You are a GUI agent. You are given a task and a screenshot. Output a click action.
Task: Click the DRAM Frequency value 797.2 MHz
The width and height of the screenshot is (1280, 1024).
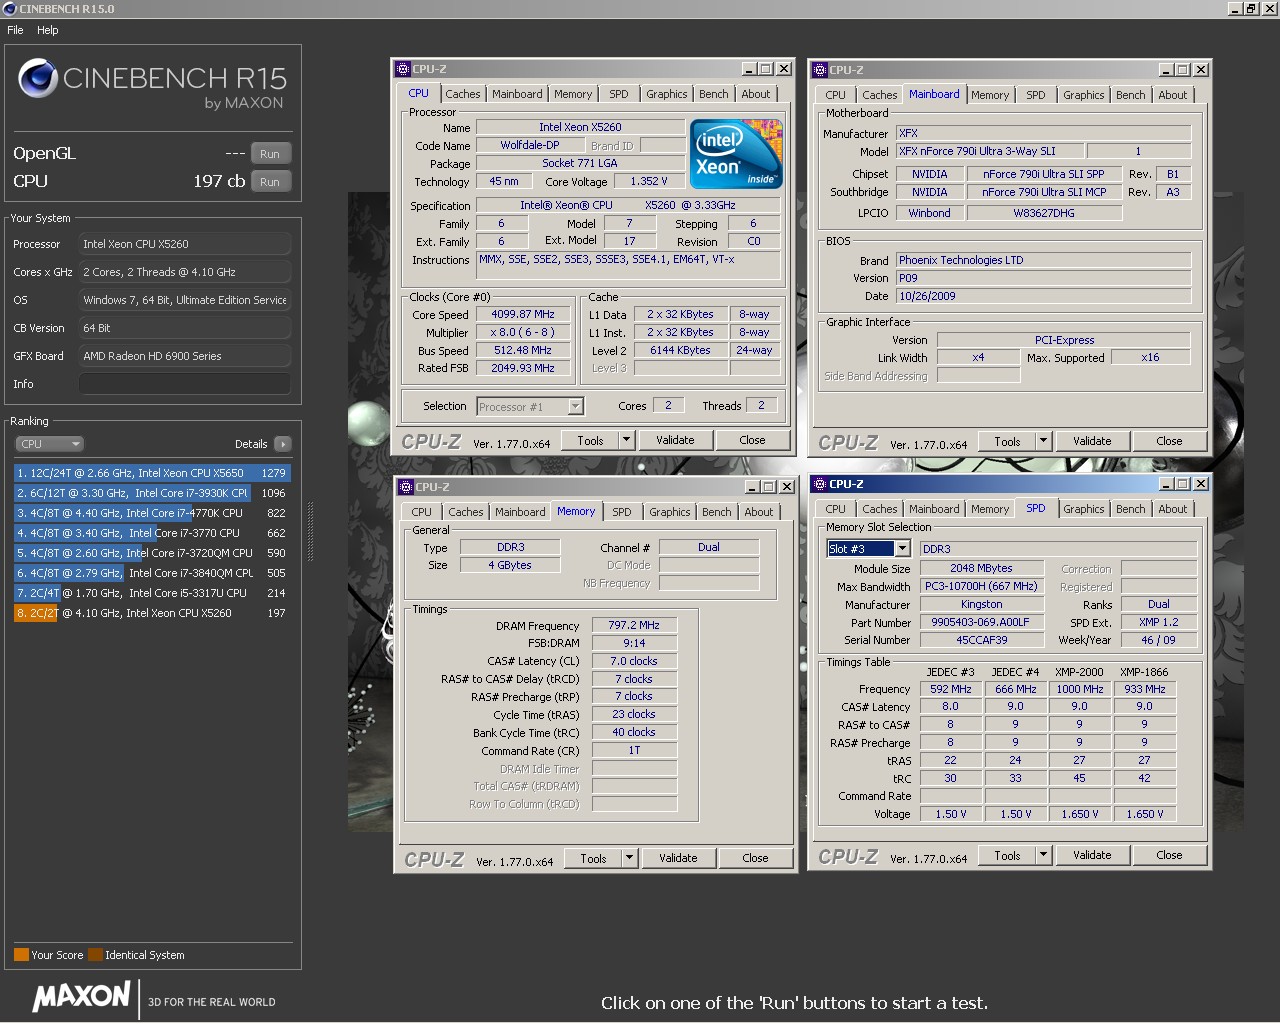pyautogui.click(x=634, y=625)
